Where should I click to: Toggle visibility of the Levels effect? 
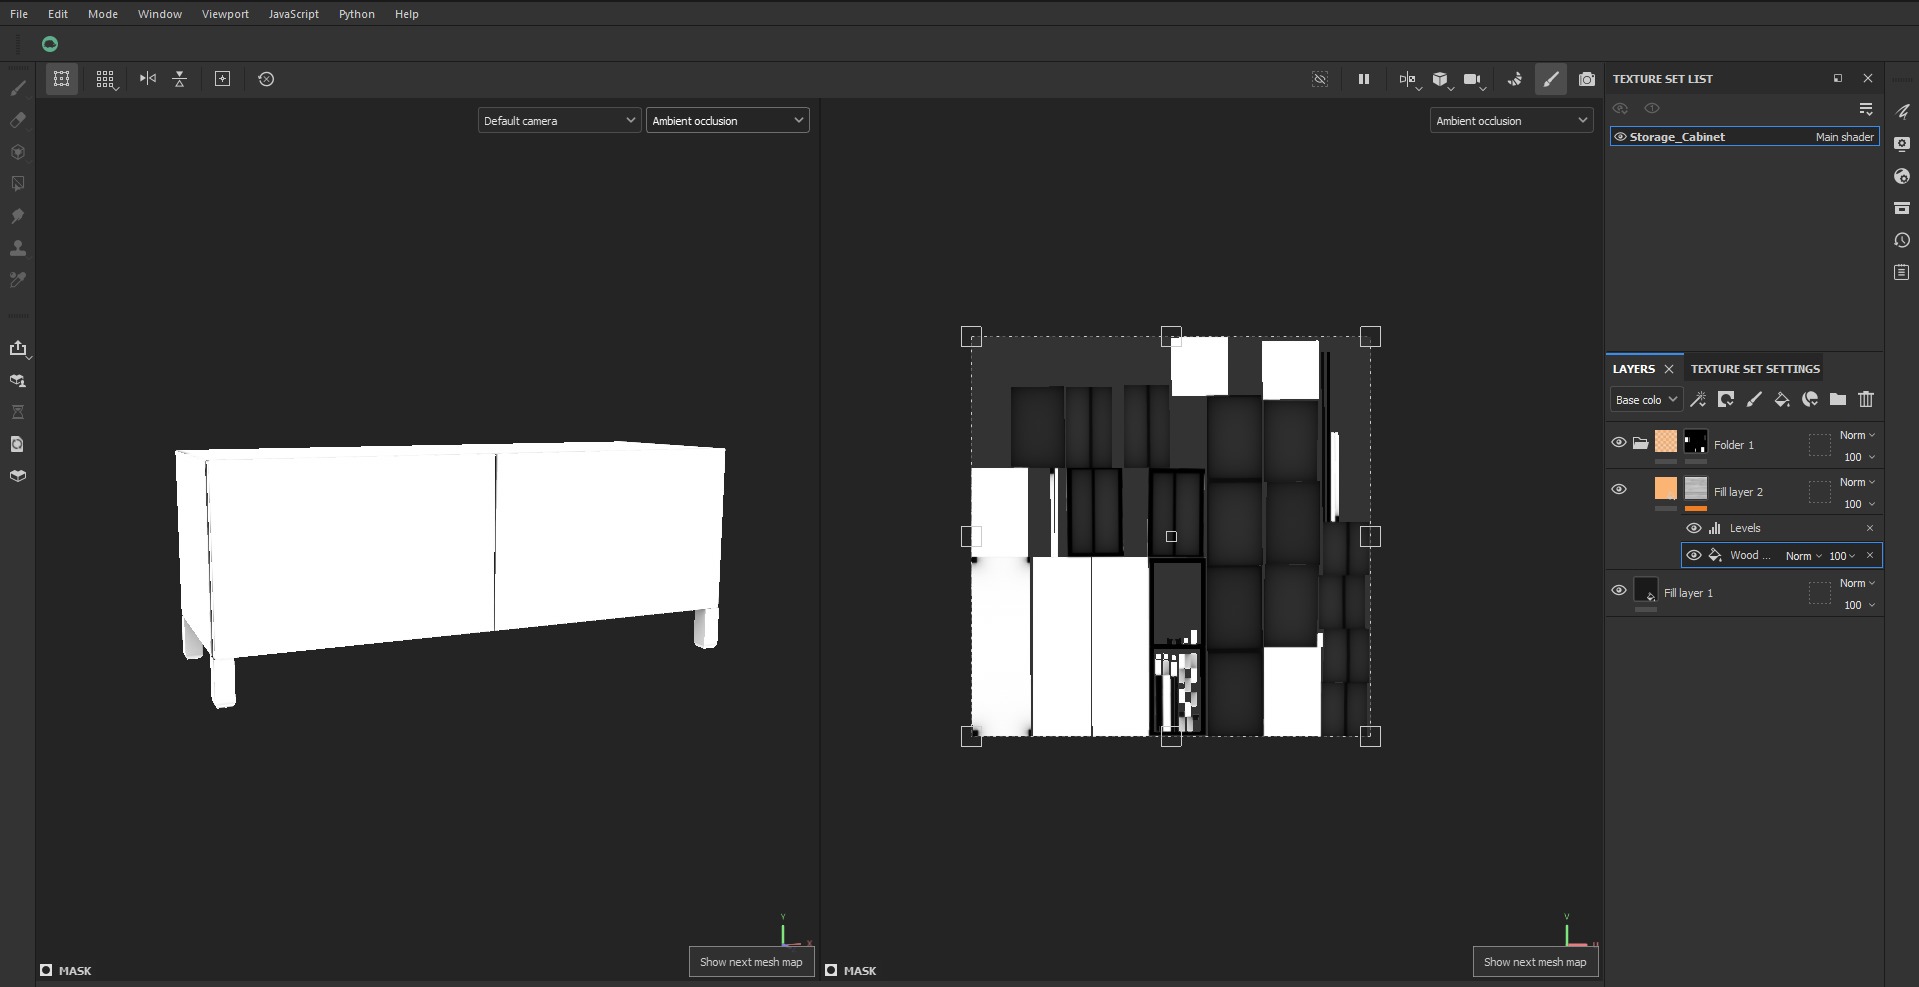(x=1694, y=528)
